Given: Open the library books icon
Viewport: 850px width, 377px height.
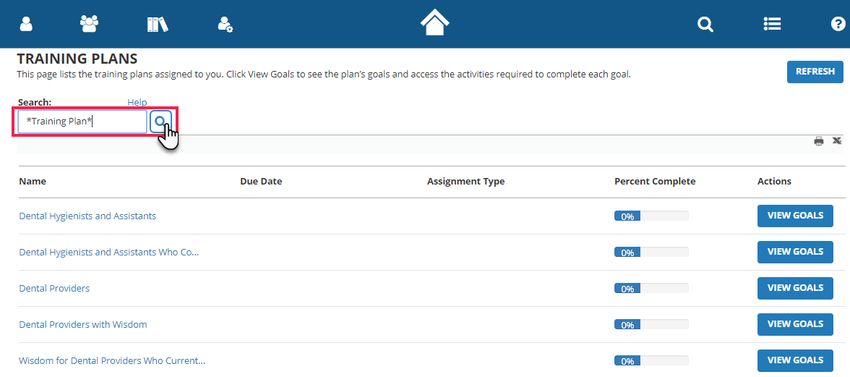Looking at the screenshot, I should 157,24.
